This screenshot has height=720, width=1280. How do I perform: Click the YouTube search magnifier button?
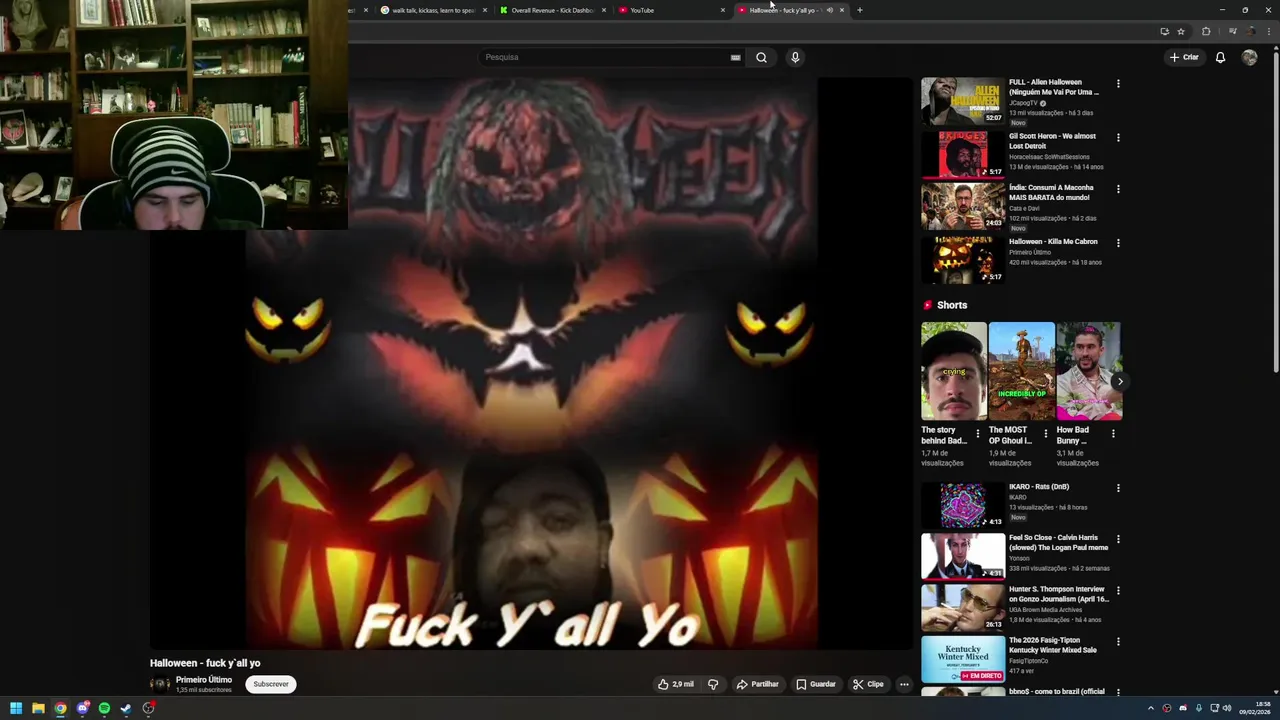(761, 57)
